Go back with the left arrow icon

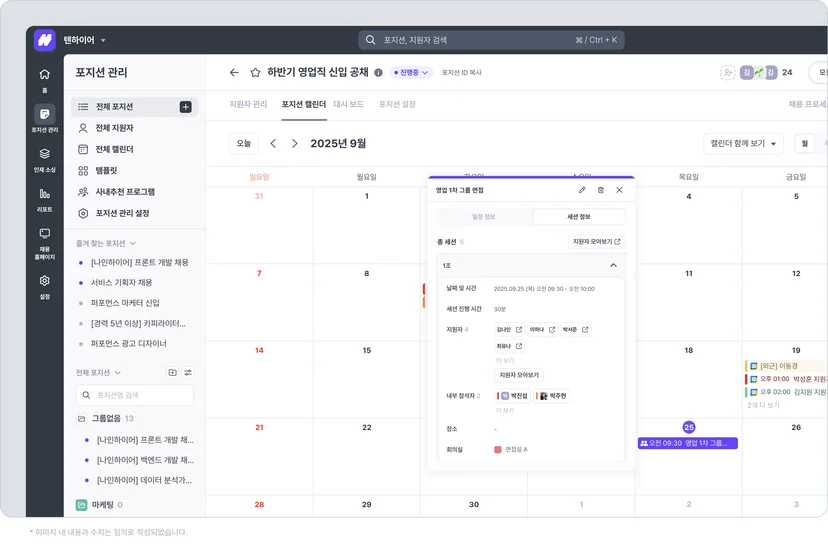pyautogui.click(x=234, y=72)
